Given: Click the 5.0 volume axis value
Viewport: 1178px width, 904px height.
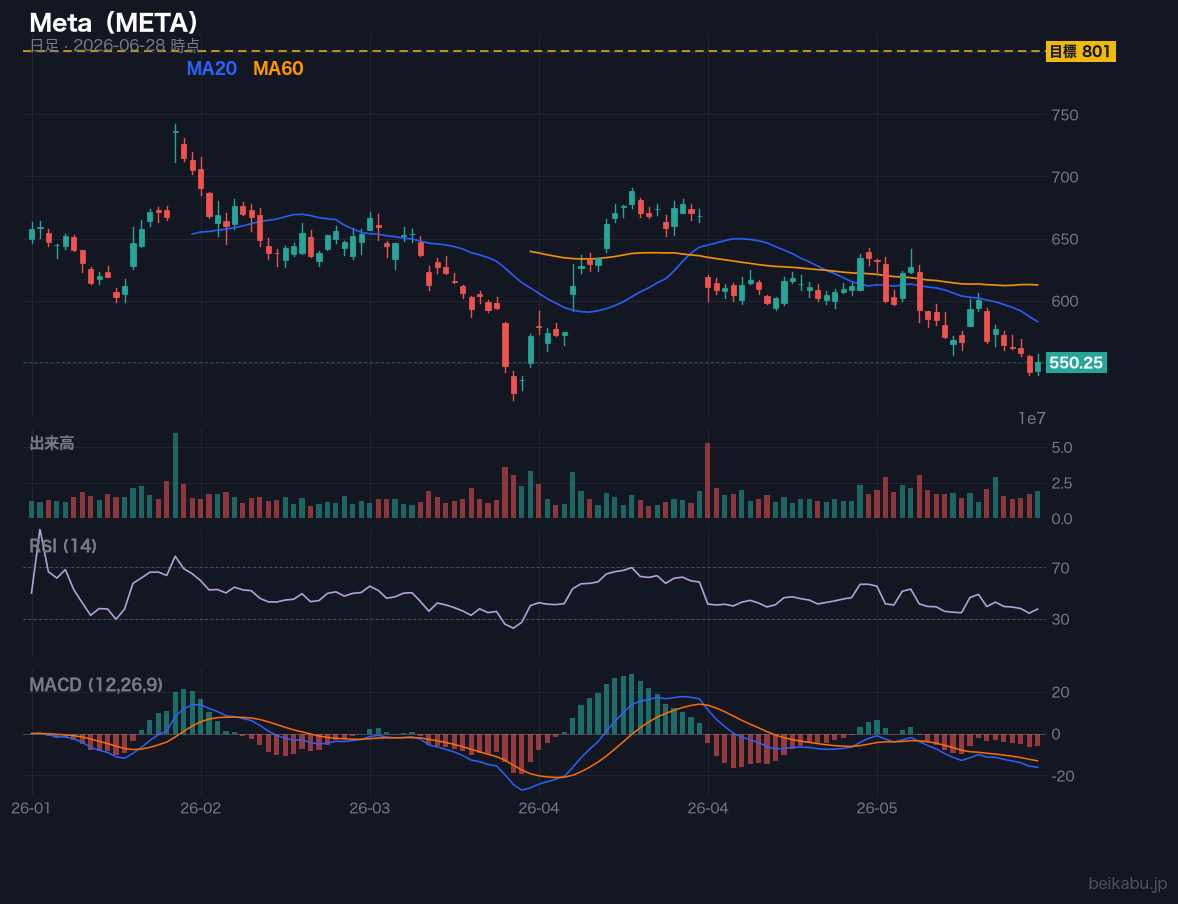Looking at the screenshot, I should (x=1062, y=448).
